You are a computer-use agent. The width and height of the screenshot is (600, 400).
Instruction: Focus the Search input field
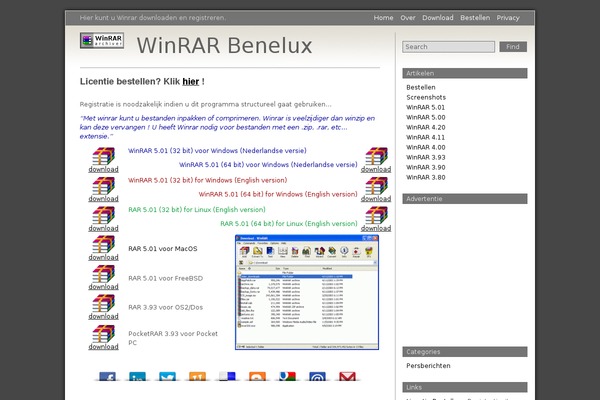[448, 47]
